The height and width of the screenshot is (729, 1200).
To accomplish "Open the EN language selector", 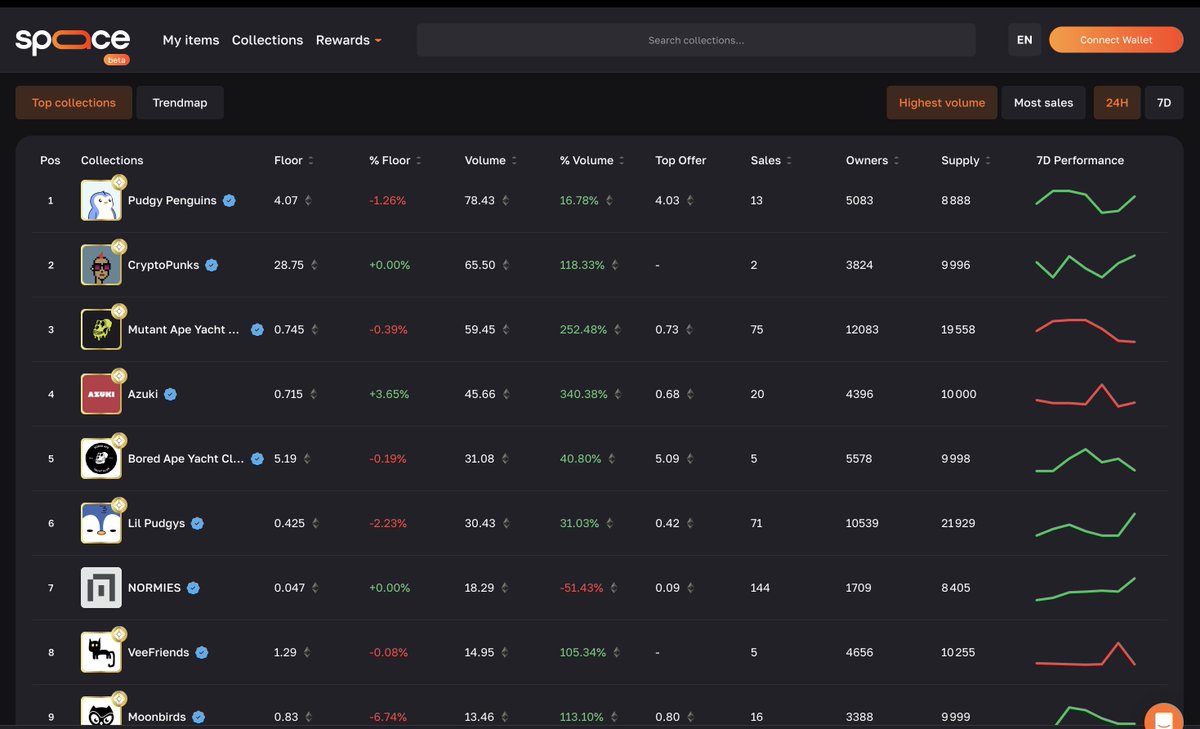I will coord(1024,40).
